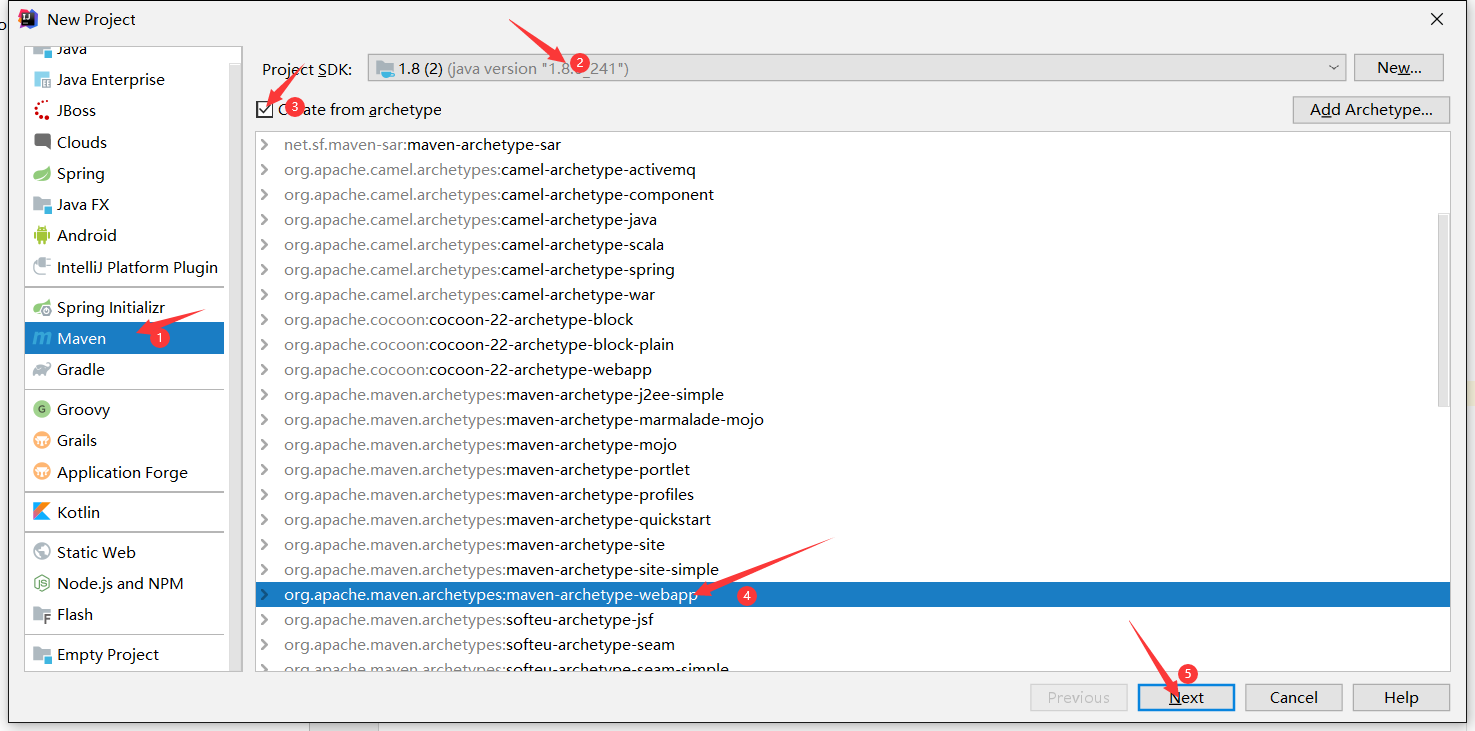Screen dimensions: 1475x731
Task: Click the Help button
Action: 1401,698
